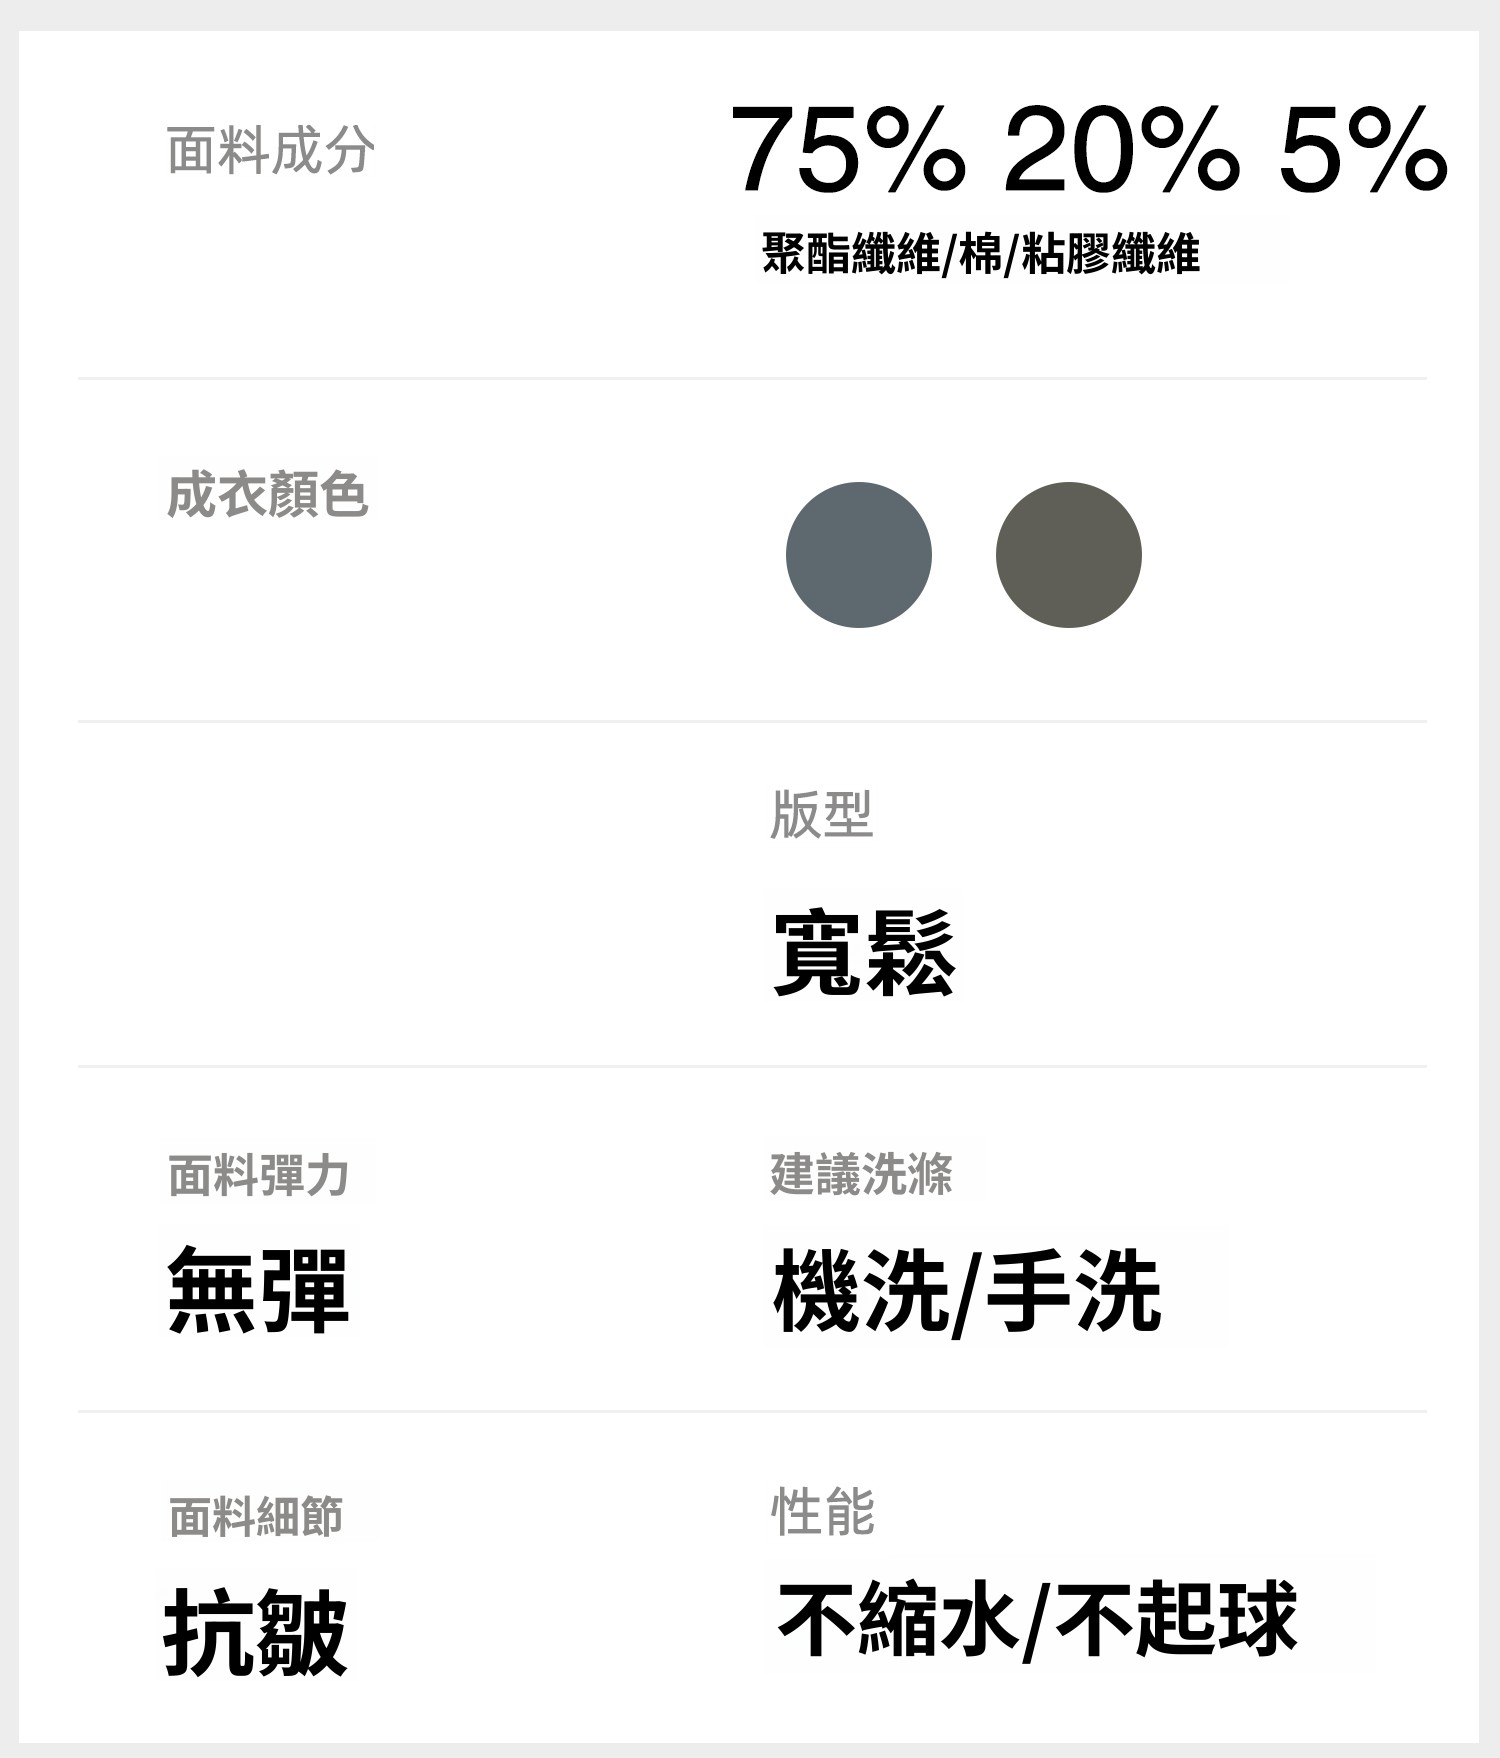Click the 不縮水/不起球 performance text

pyautogui.click(x=1037, y=1619)
